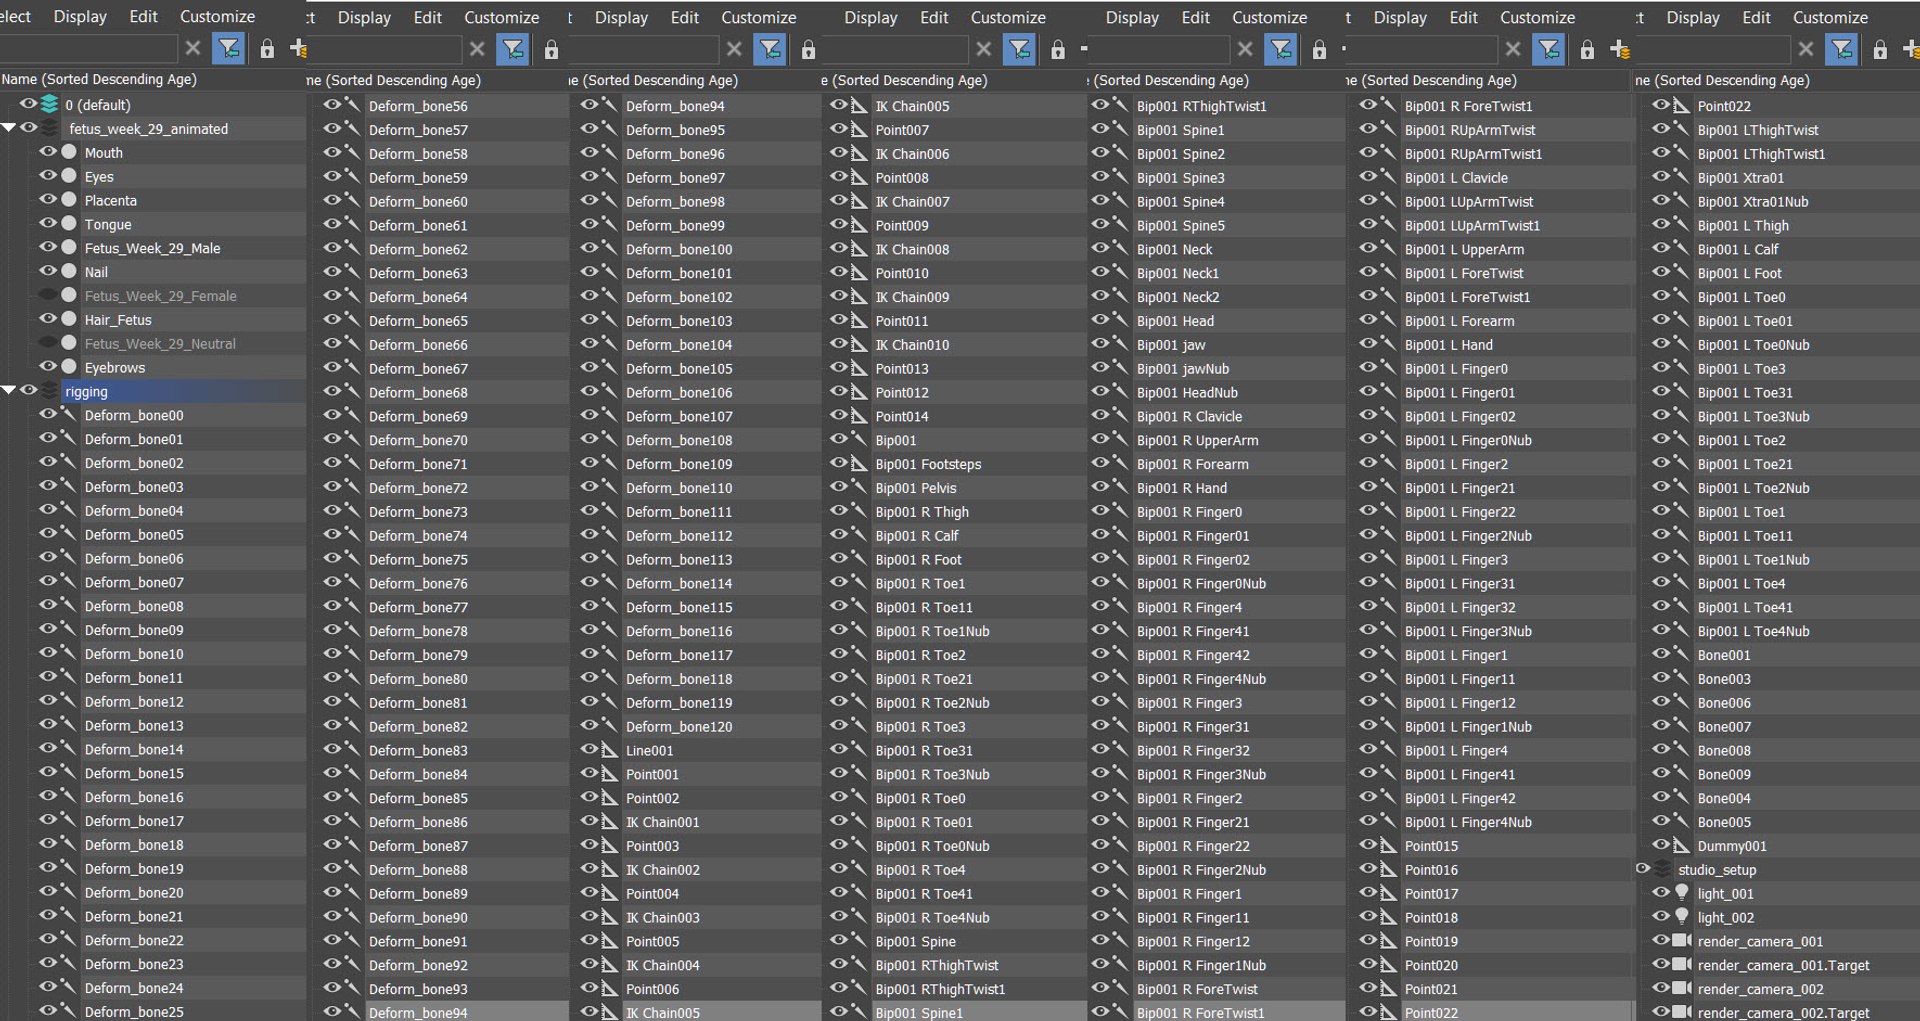Image resolution: width=1920 pixels, height=1021 pixels.
Task: Click the layer icon beside studio_setup
Action: click(1662, 868)
